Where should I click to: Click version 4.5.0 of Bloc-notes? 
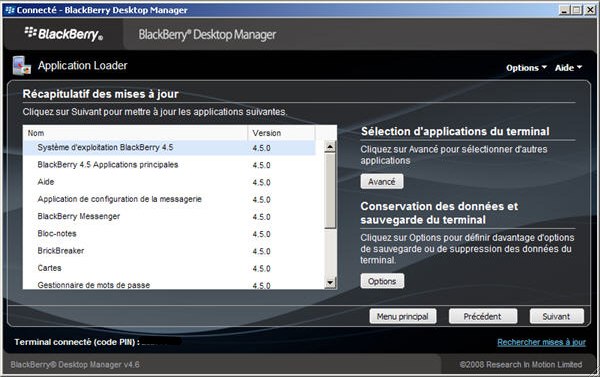coord(261,234)
